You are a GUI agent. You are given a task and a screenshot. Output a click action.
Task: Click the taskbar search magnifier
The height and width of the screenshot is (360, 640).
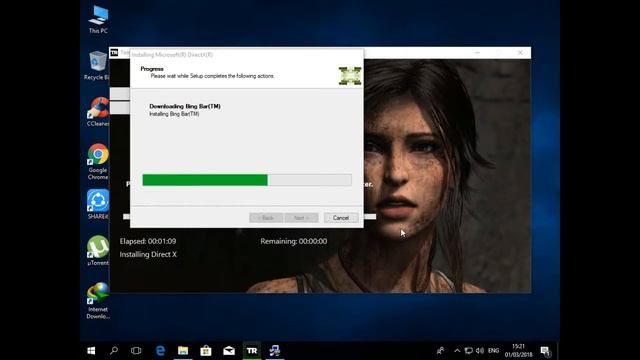pyautogui.click(x=114, y=351)
